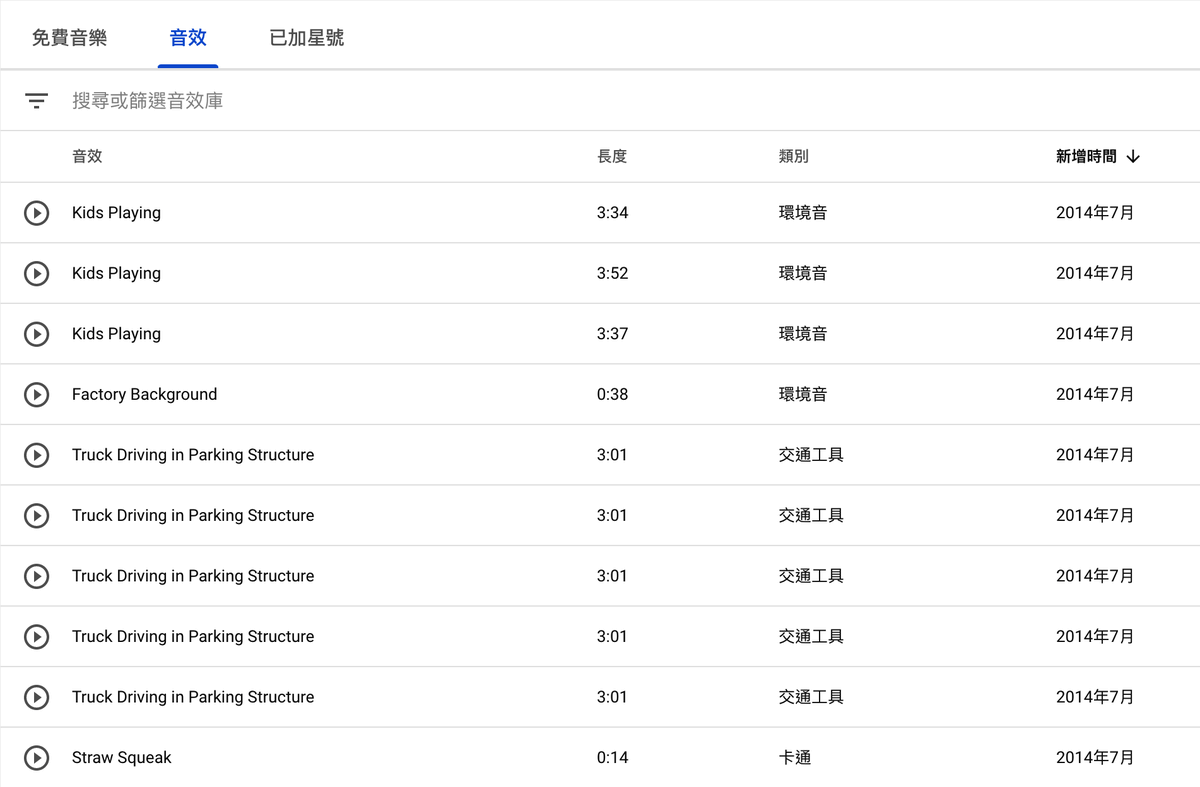Viewport: 1200px width, 787px height.
Task: Sort by the 類別 column header
Action: point(793,156)
